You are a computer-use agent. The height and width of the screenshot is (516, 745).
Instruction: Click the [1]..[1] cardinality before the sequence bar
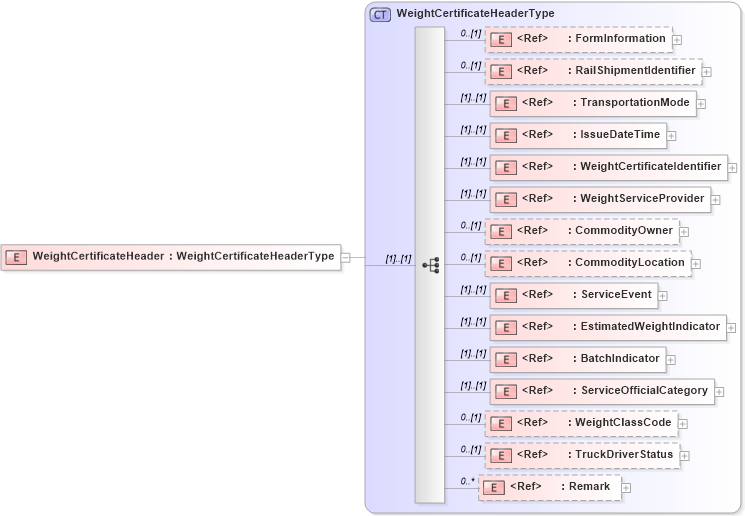(x=398, y=259)
